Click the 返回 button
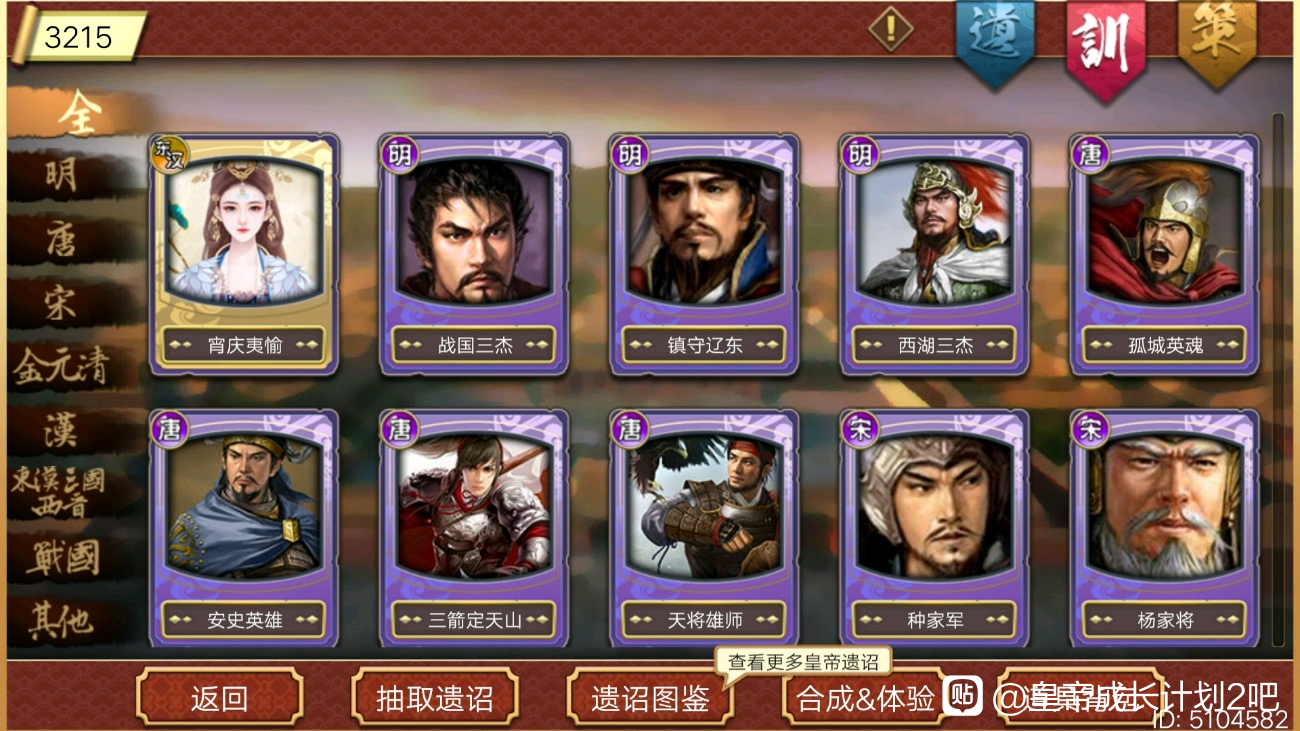Viewport: 1300px width, 731px height. pos(219,697)
